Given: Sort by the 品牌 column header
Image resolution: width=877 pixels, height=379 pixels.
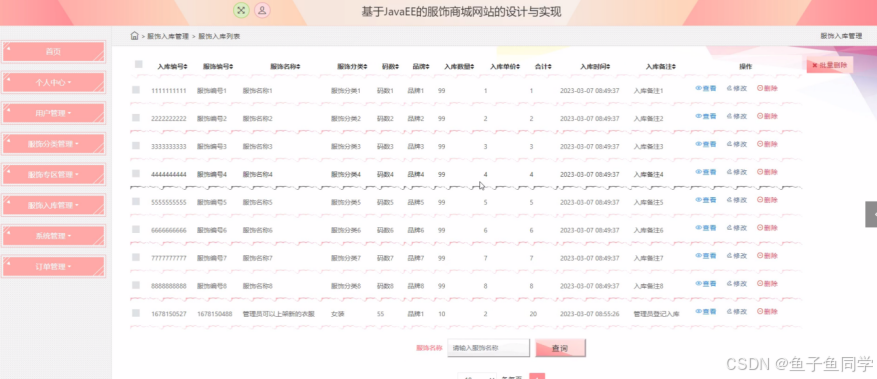Looking at the screenshot, I should click(421, 67).
